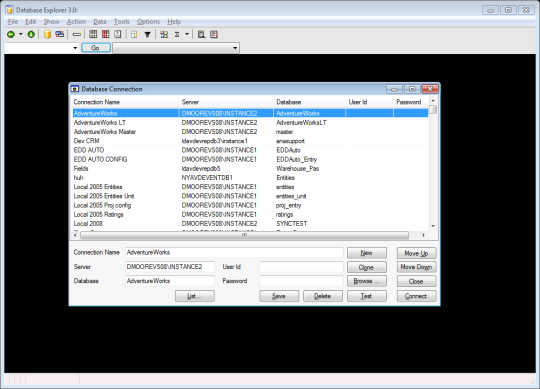Screen dimensions: 540x389
Task: Click the New button
Action: tap(367, 253)
